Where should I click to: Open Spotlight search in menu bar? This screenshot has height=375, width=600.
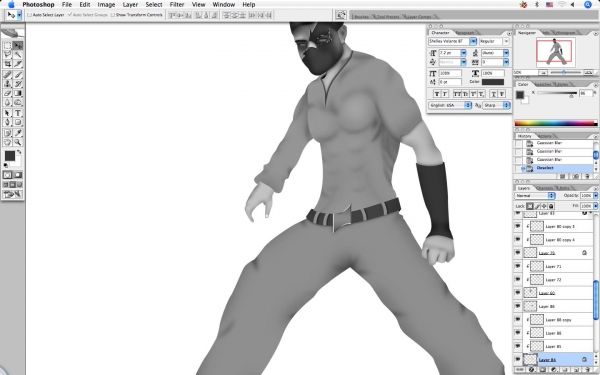point(588,5)
